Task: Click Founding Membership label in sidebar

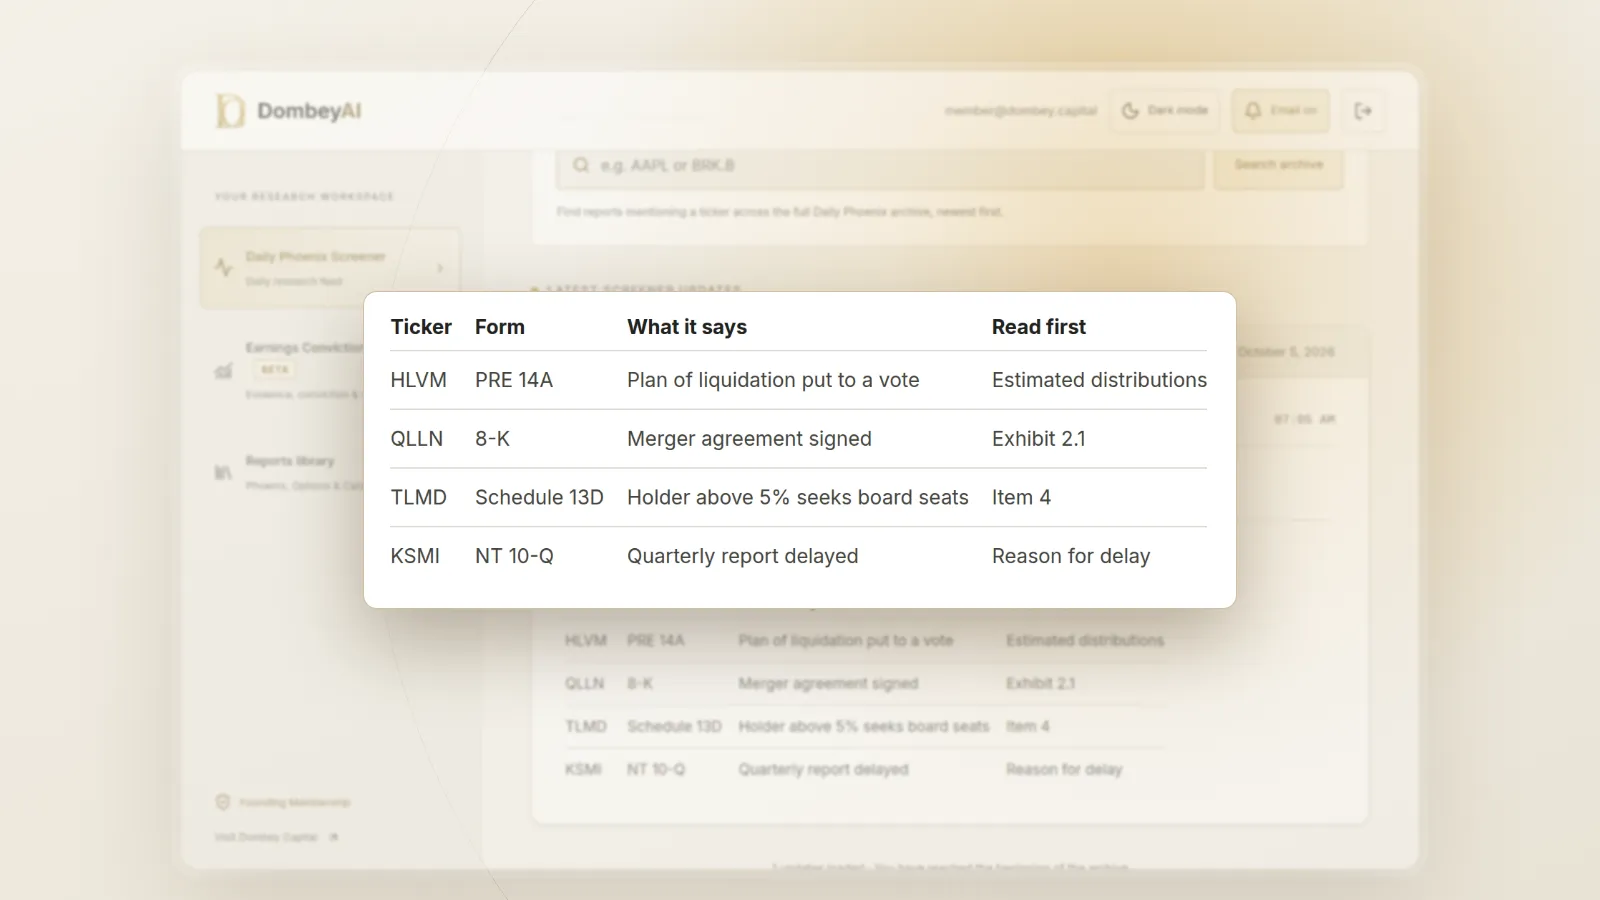Action: pyautogui.click(x=295, y=803)
